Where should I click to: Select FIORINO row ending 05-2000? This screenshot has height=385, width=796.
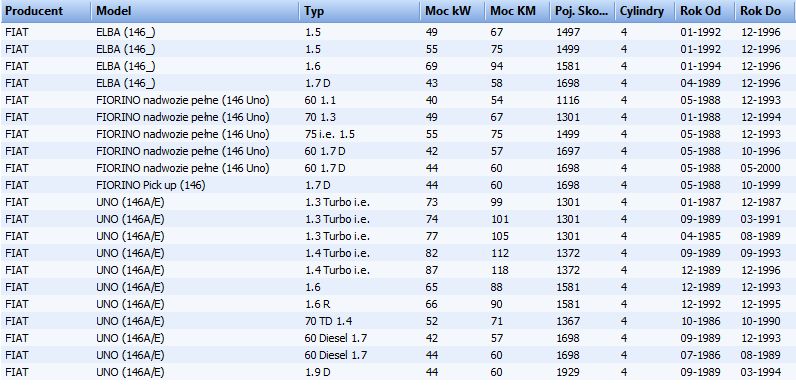click(398, 168)
